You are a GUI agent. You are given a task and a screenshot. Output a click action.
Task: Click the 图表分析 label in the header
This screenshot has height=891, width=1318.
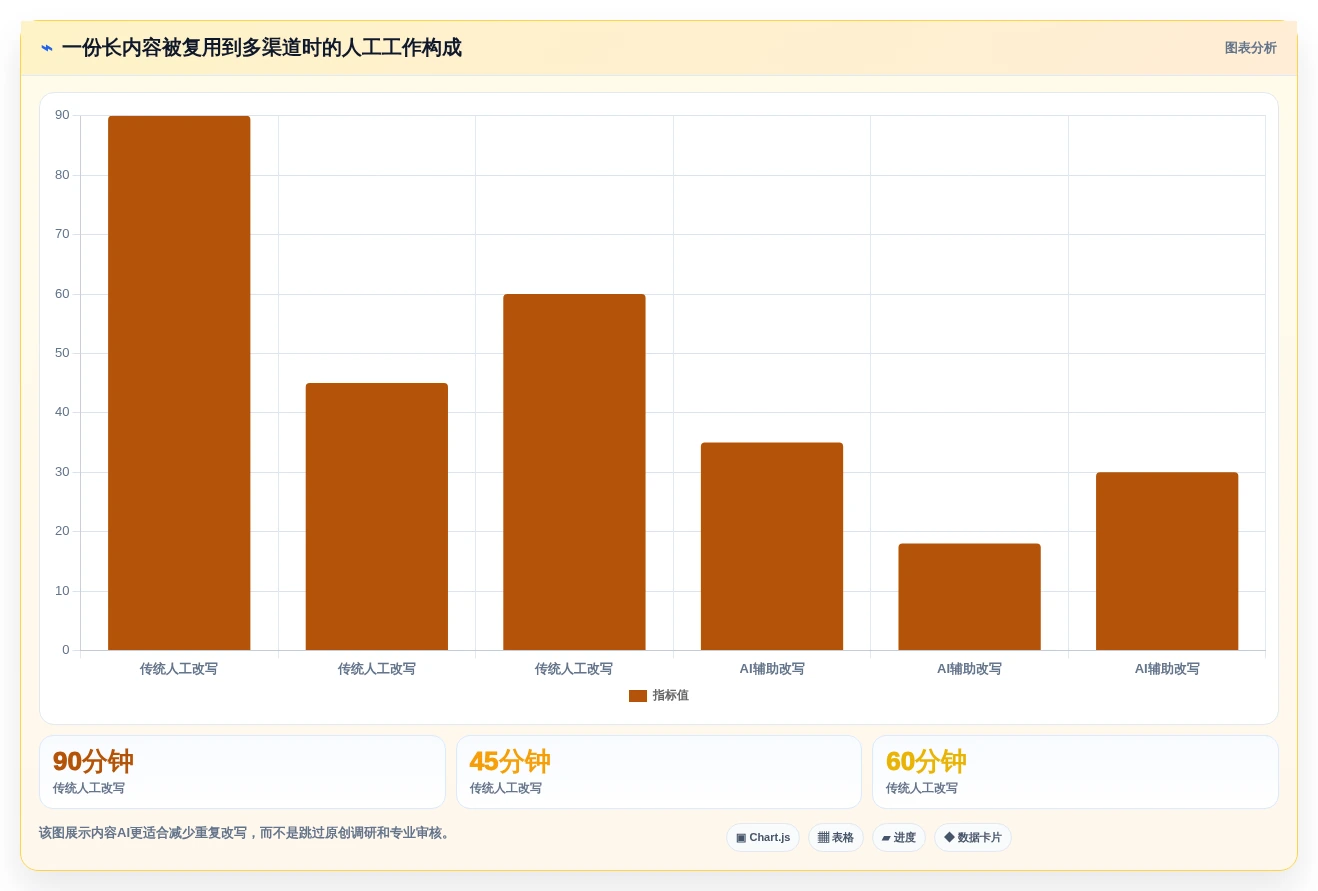coord(1250,48)
